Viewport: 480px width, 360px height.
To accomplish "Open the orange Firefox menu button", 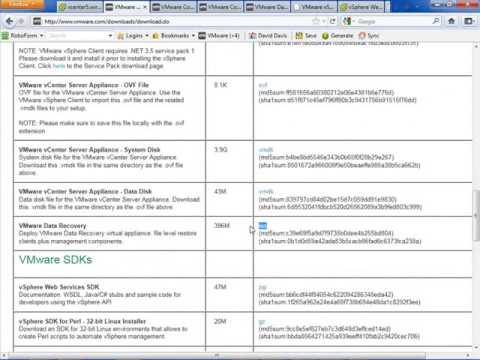I will click(x=22, y=4).
